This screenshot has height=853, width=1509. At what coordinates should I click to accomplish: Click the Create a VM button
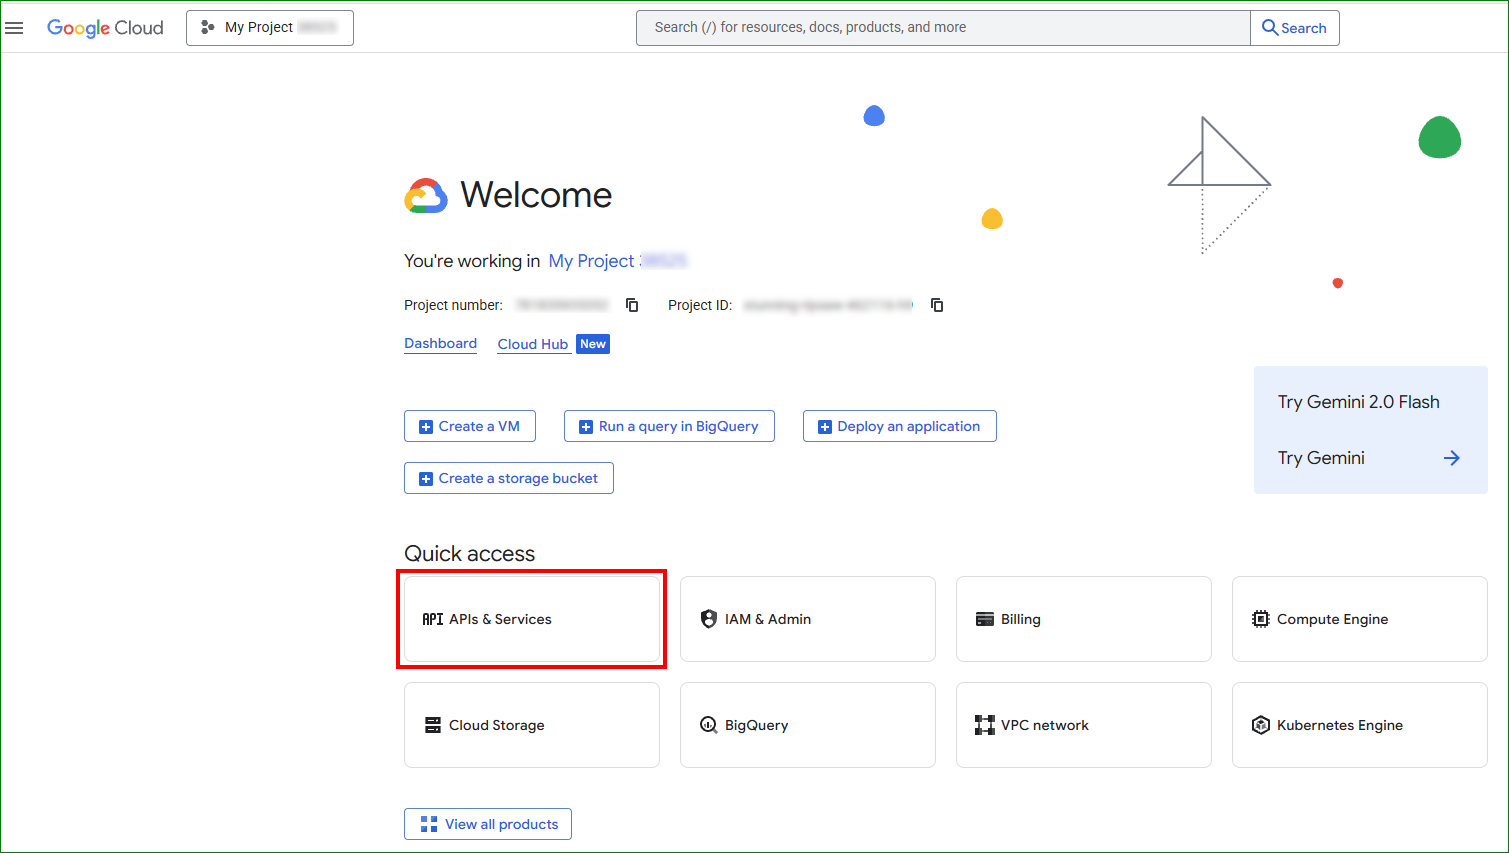click(470, 426)
